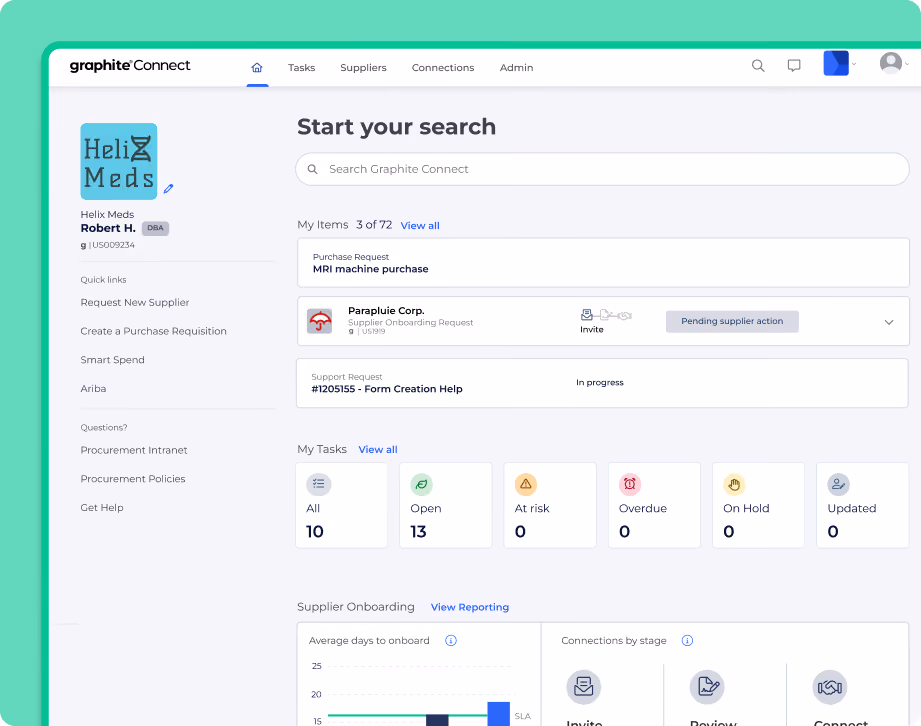Viewport: 921px width, 726px height.
Task: Go to the Suppliers tab
Action: [363, 68]
